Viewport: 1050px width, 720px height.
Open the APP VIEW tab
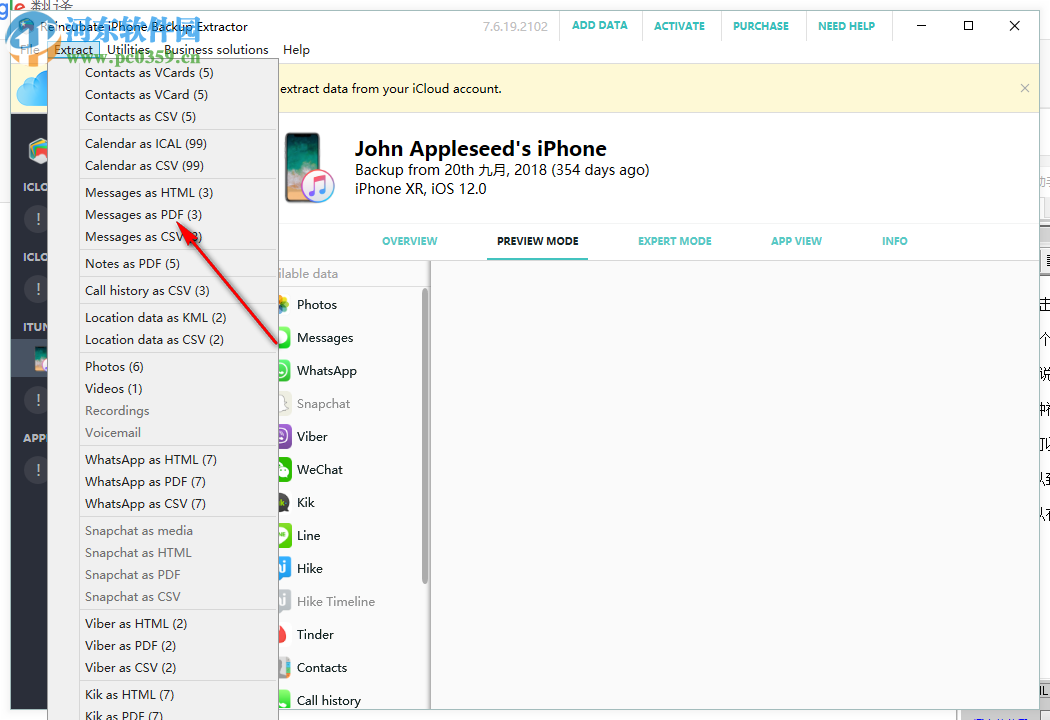[x=796, y=241]
